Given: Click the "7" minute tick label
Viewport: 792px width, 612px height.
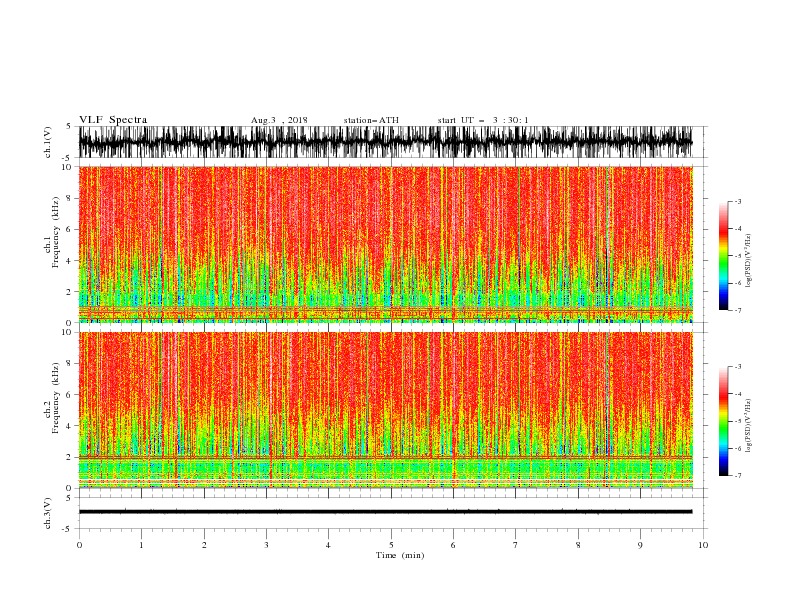Looking at the screenshot, I should click(x=516, y=545).
